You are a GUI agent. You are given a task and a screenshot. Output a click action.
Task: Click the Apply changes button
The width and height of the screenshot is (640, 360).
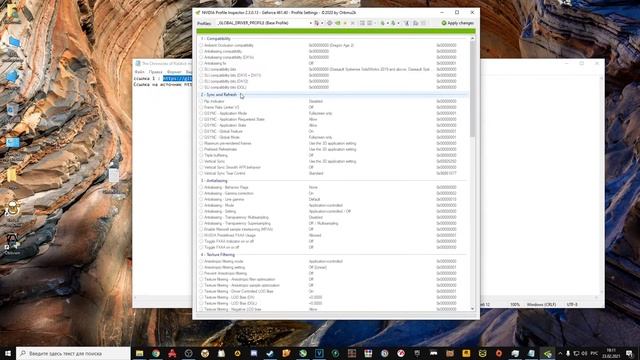[458, 23]
